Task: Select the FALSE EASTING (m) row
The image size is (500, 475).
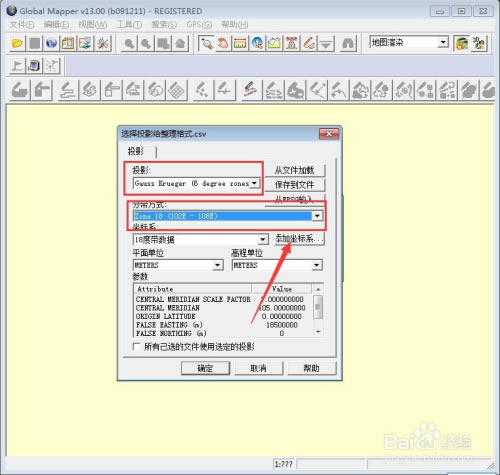Action: (x=223, y=325)
